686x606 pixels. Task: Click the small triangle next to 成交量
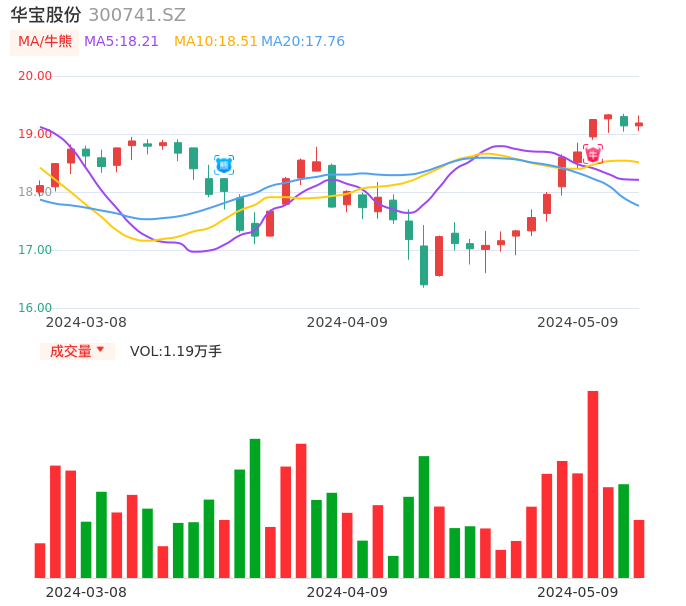(x=100, y=350)
